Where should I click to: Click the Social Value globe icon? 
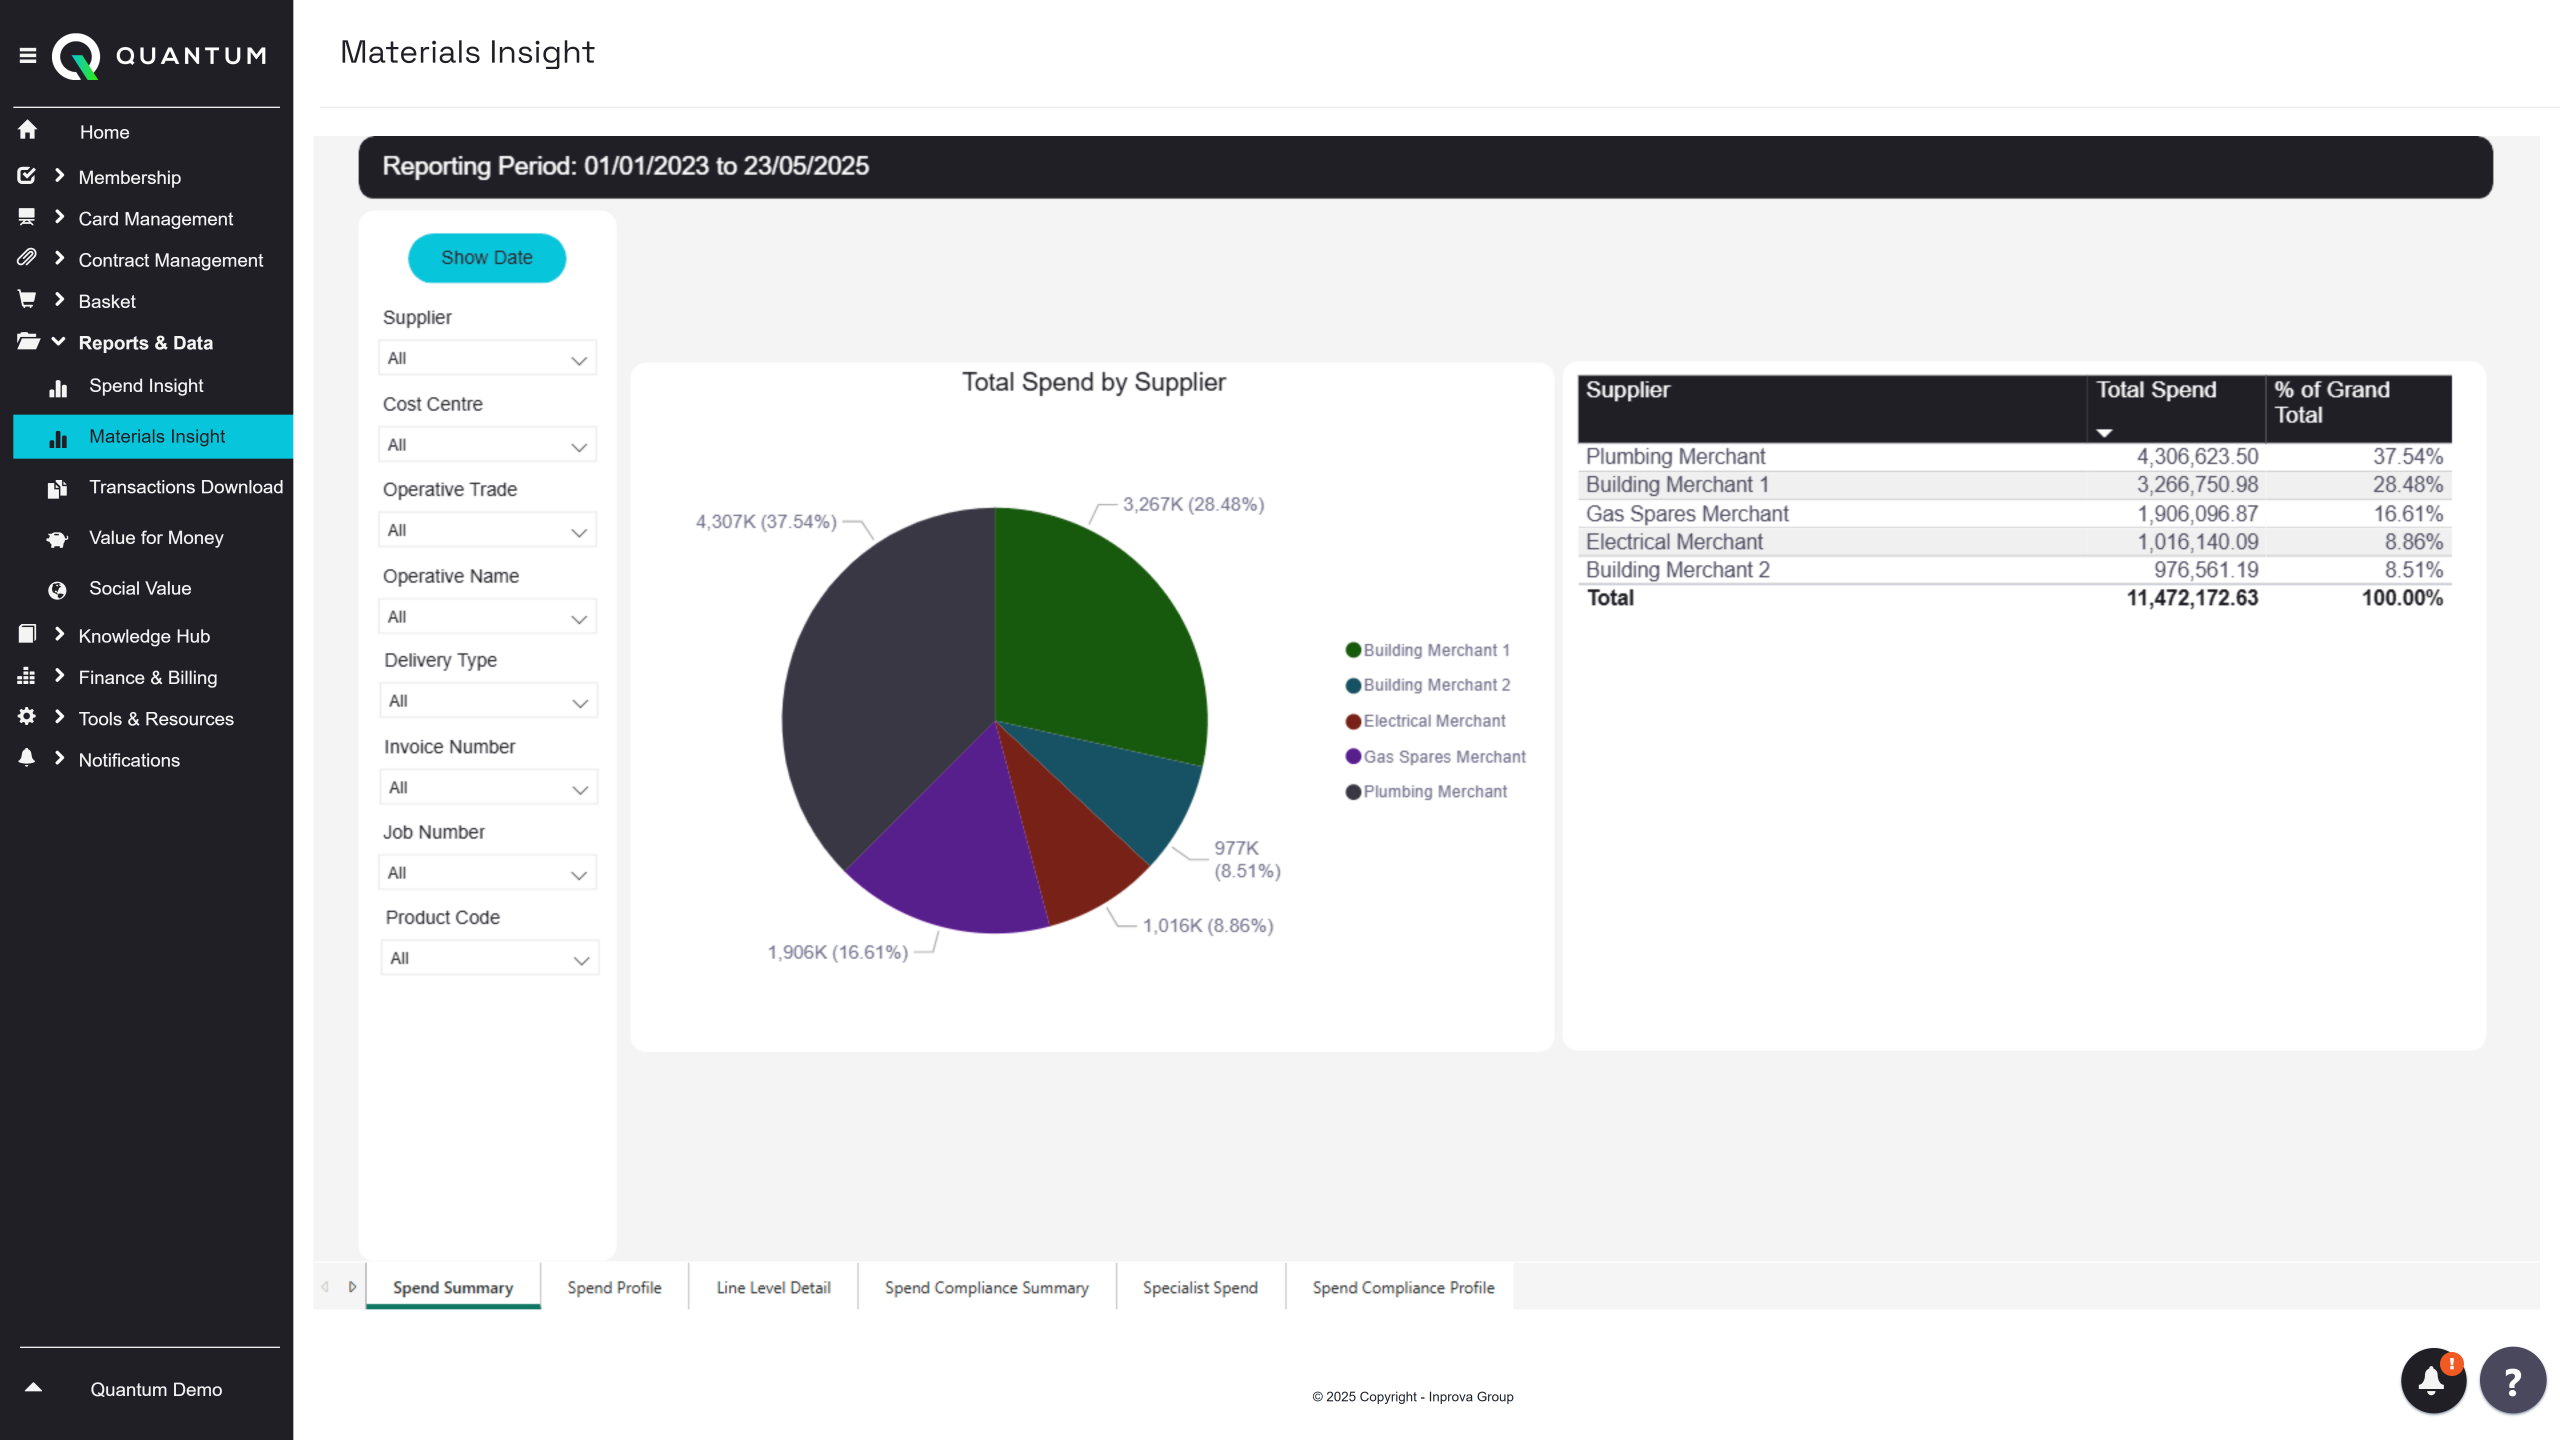pos(57,590)
